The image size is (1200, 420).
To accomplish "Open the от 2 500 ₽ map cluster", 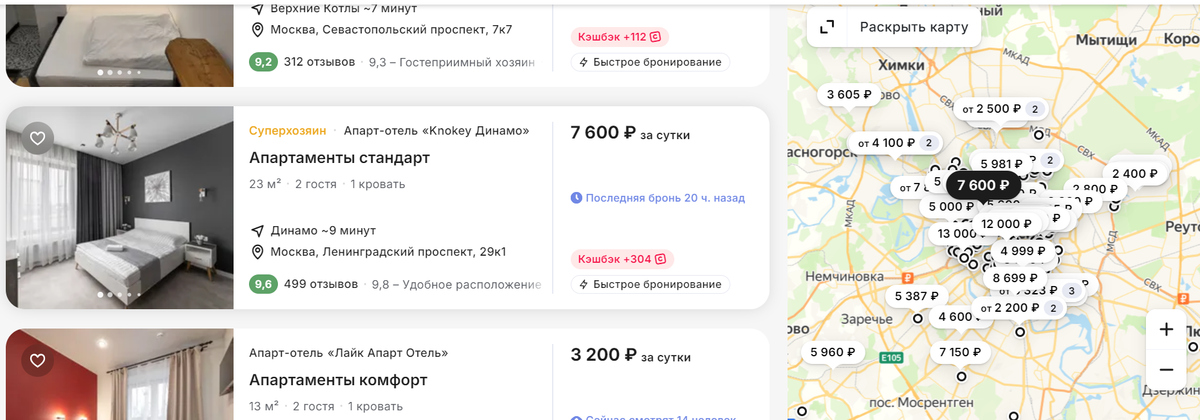I will pos(998,108).
